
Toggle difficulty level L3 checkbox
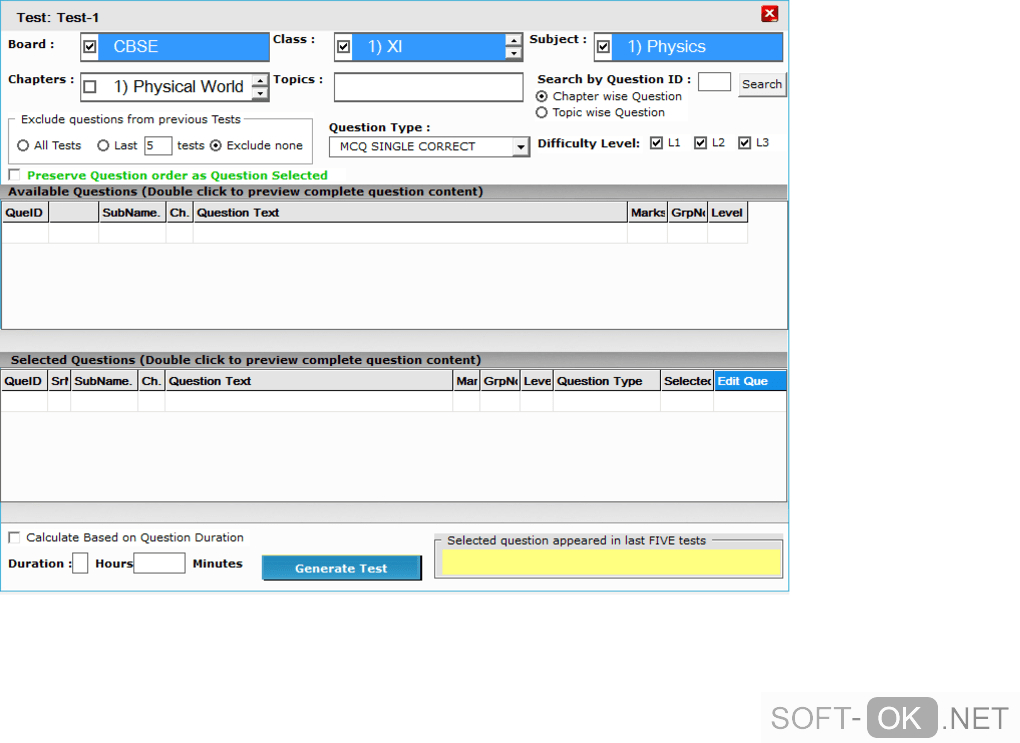click(x=745, y=143)
